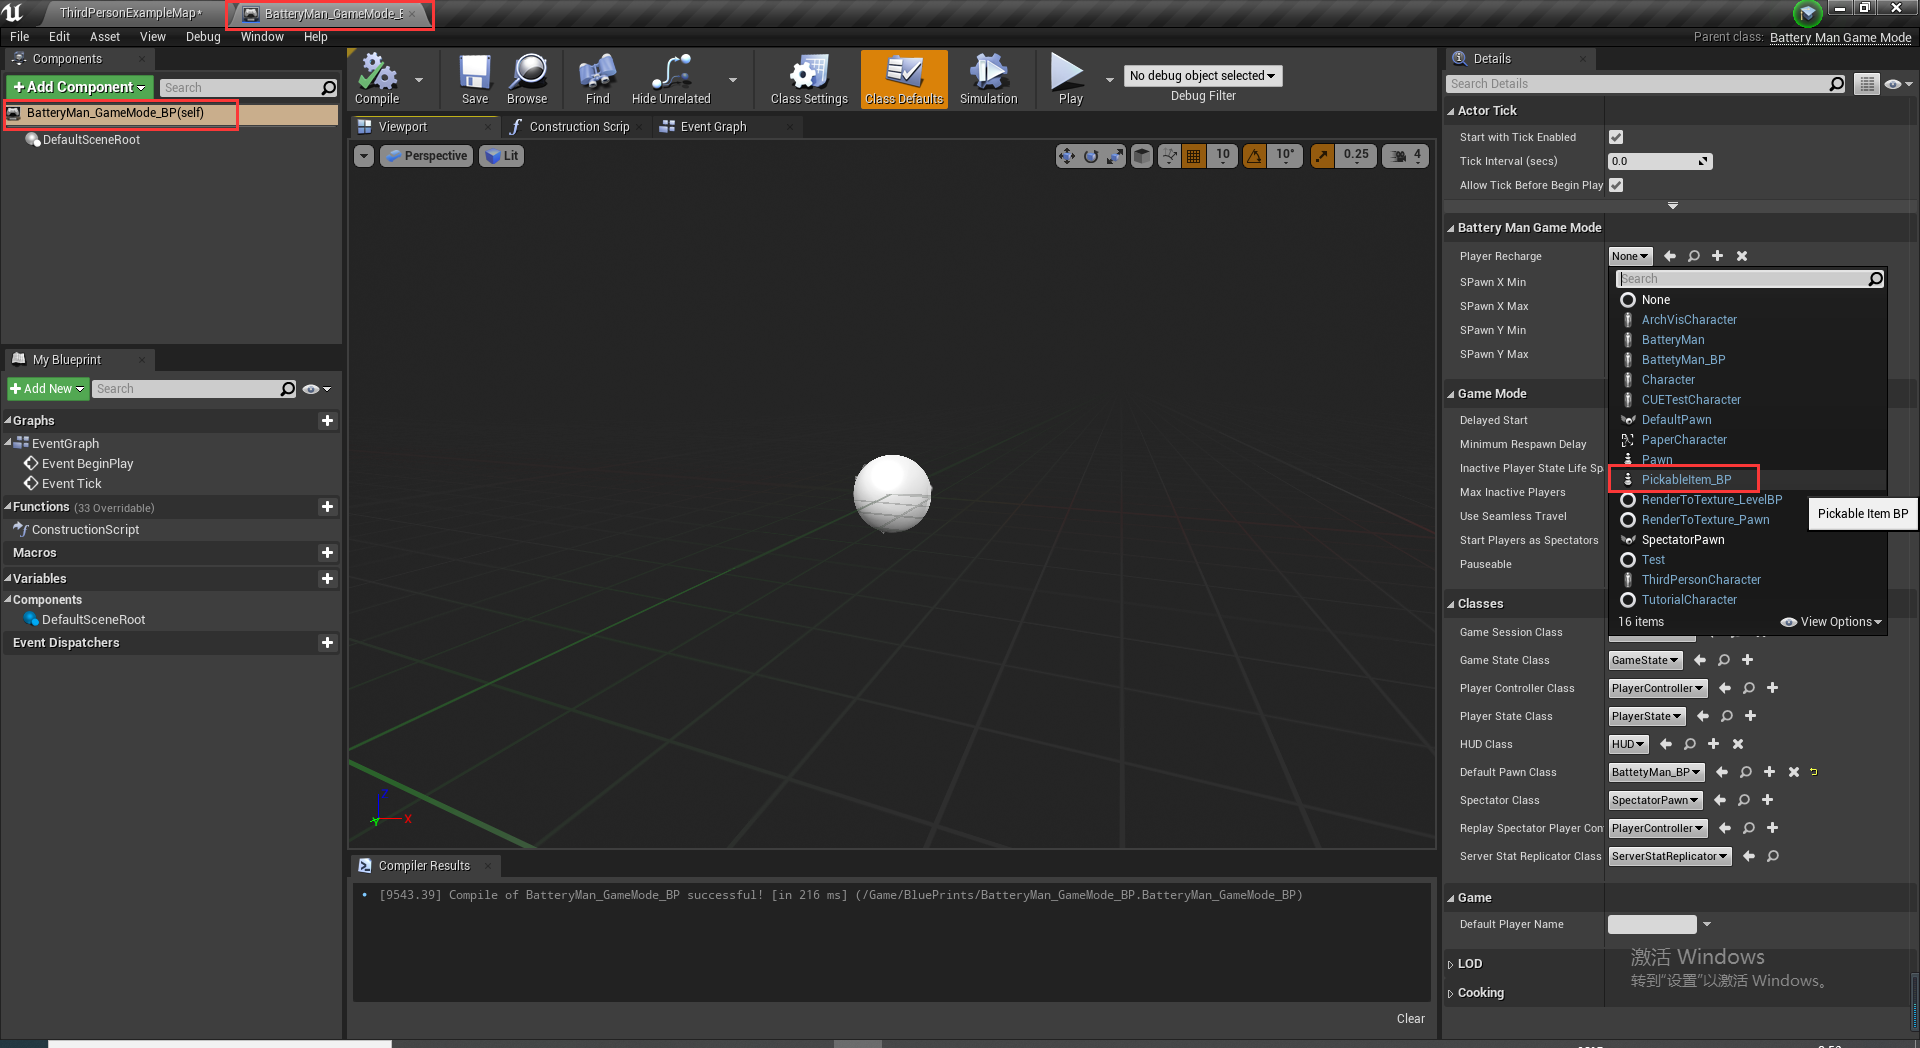Use selected asset arrow for Player Recharge
1920x1048 pixels.
tap(1670, 256)
